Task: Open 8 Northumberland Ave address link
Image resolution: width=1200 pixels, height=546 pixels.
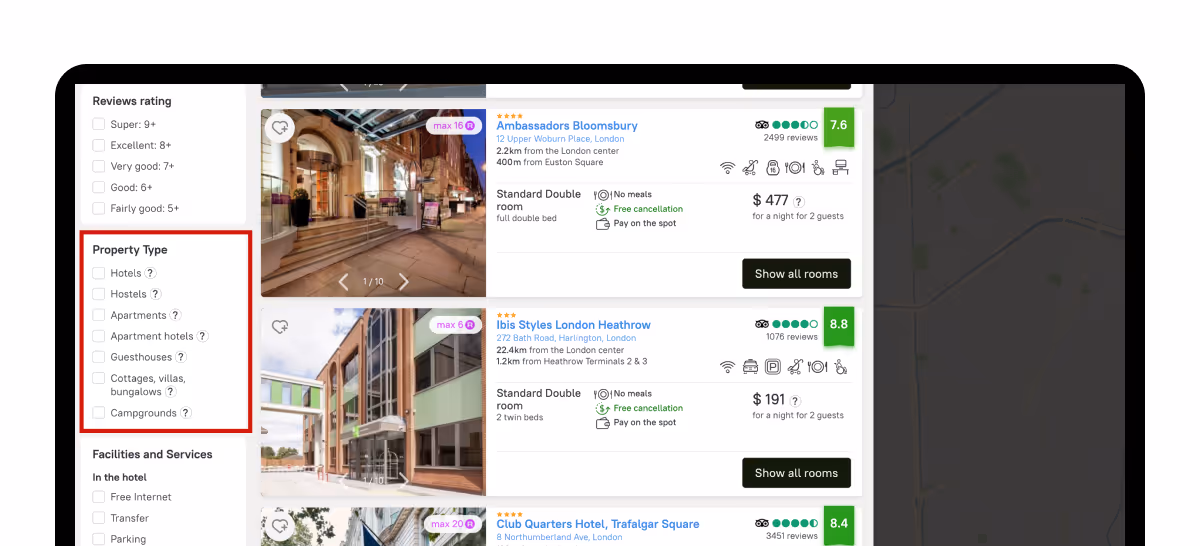Action: [x=559, y=537]
